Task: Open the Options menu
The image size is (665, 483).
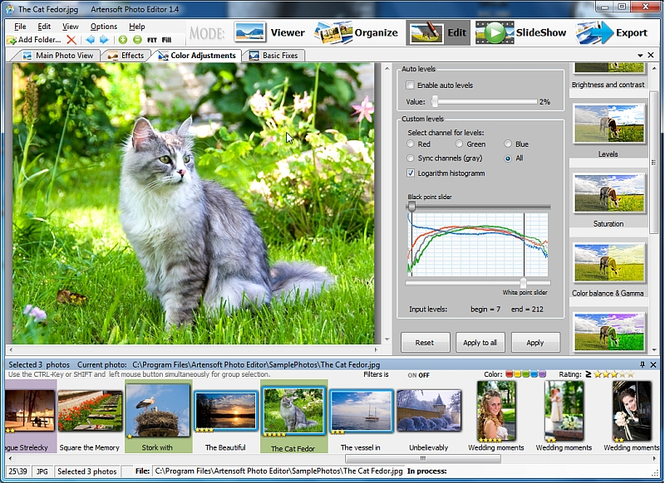Action: [x=103, y=26]
